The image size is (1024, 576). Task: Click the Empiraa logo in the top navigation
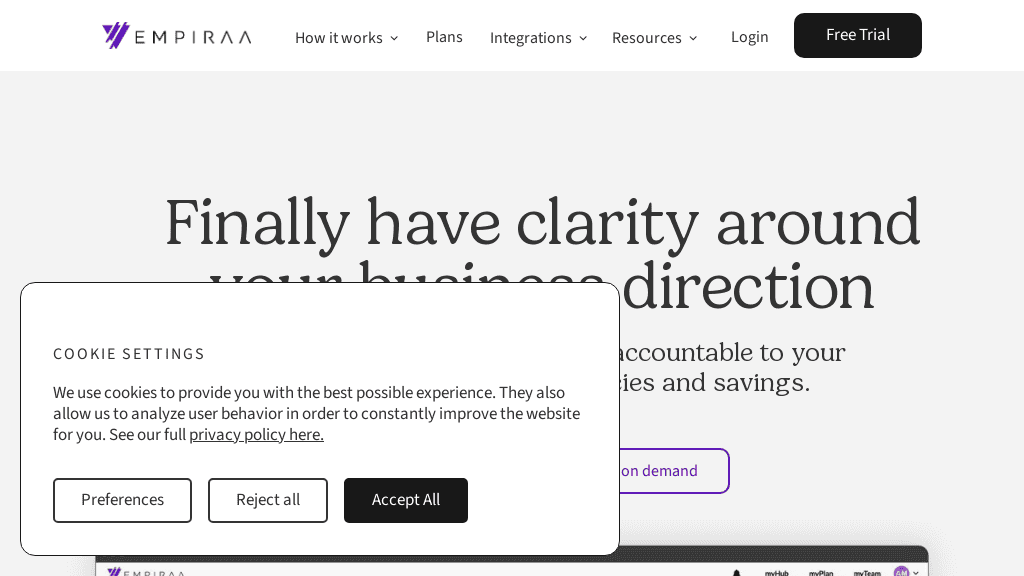[176, 35]
